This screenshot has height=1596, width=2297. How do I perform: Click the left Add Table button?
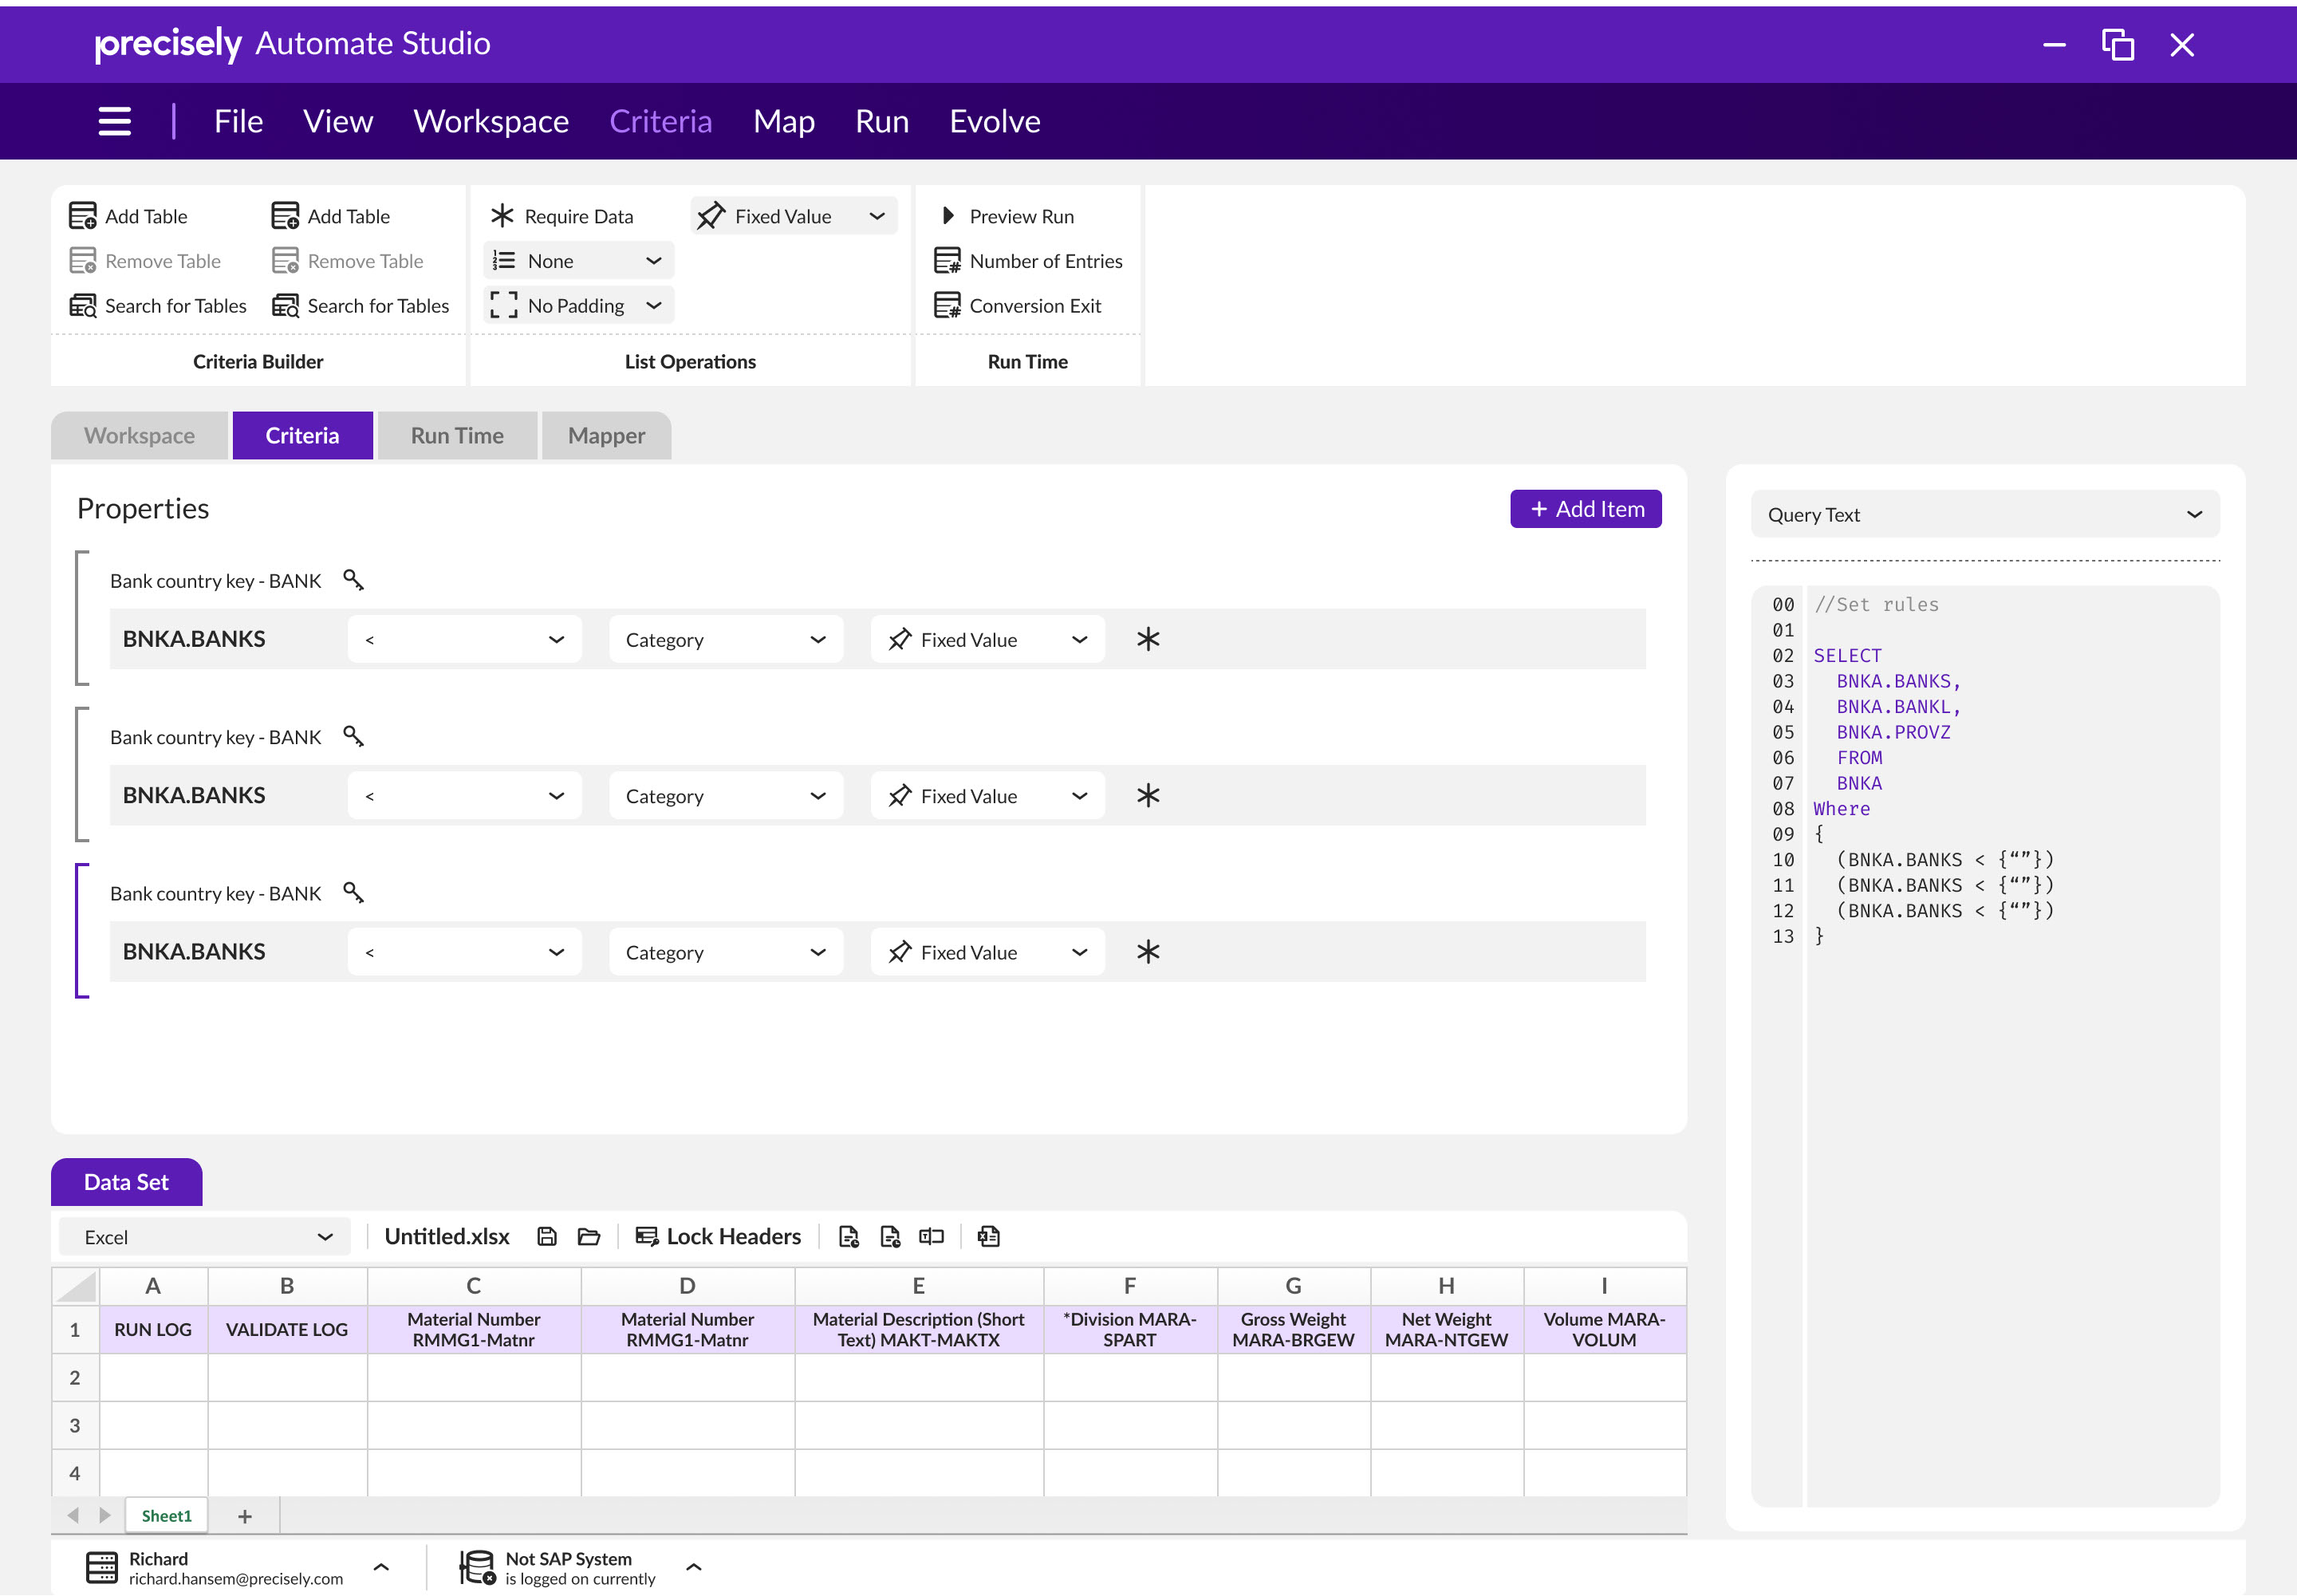[x=128, y=216]
